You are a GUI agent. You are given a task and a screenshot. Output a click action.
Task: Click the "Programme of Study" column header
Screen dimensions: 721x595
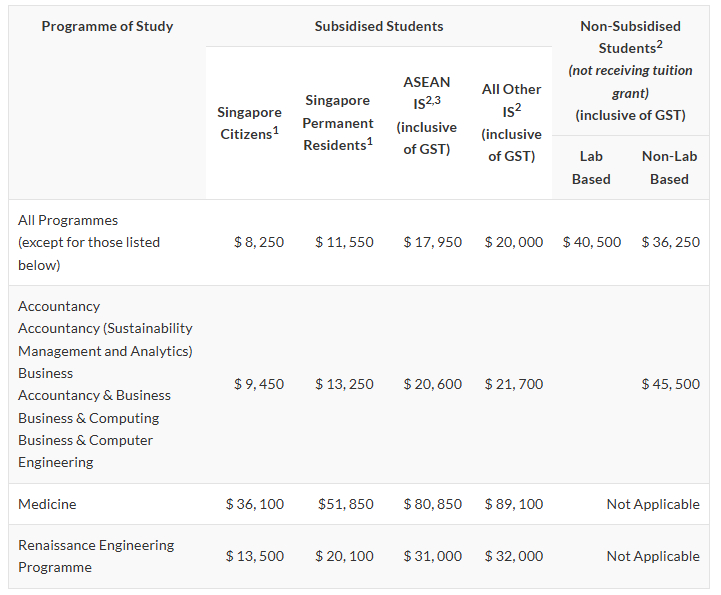pos(107,26)
